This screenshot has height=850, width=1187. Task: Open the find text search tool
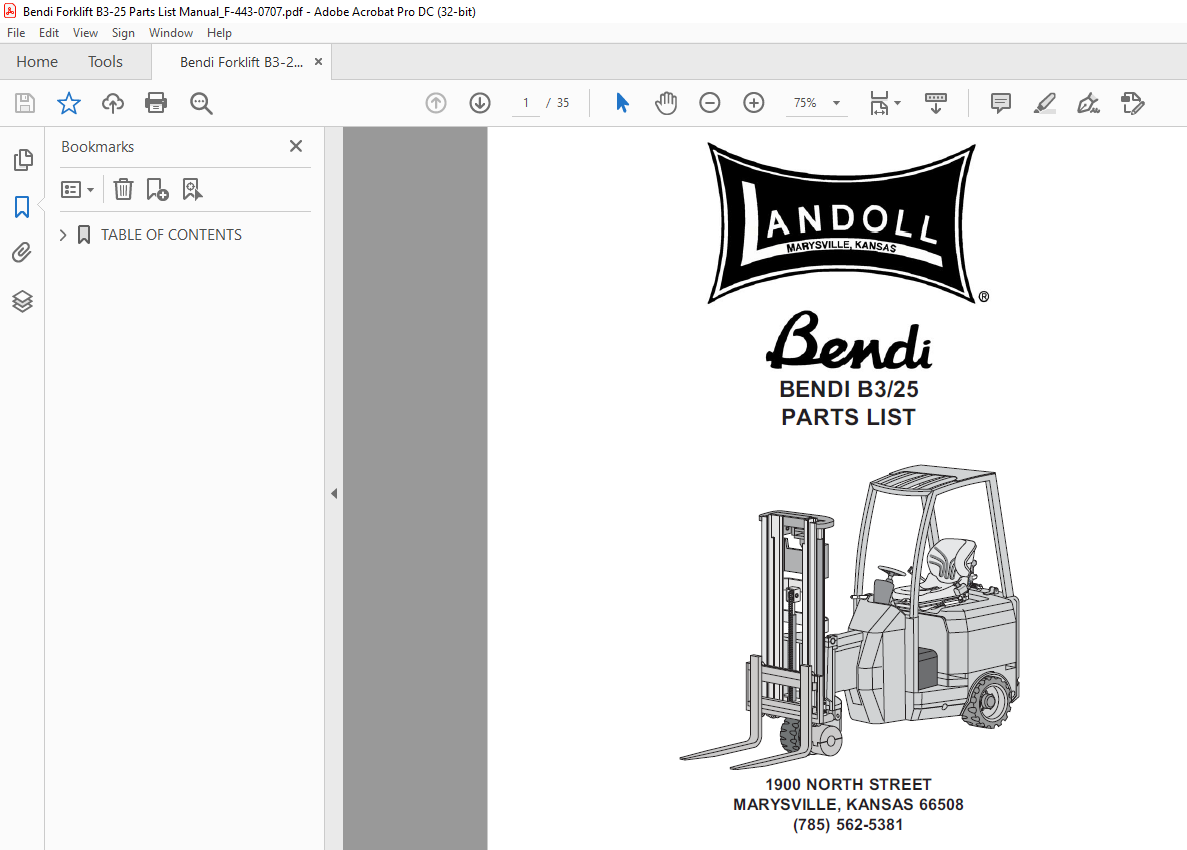[201, 103]
